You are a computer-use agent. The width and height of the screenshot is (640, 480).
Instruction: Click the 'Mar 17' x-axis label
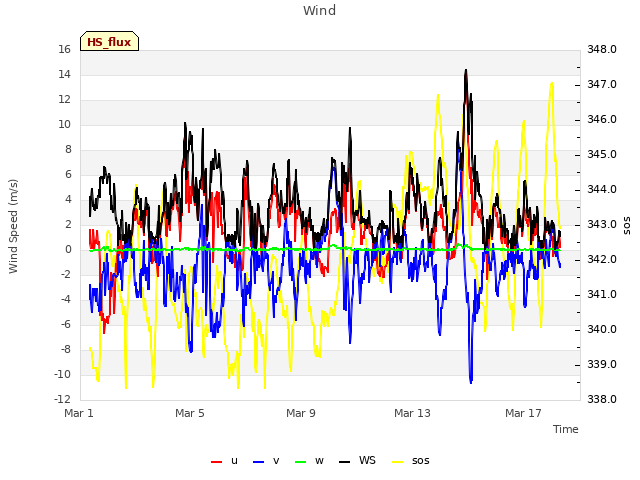523,413
